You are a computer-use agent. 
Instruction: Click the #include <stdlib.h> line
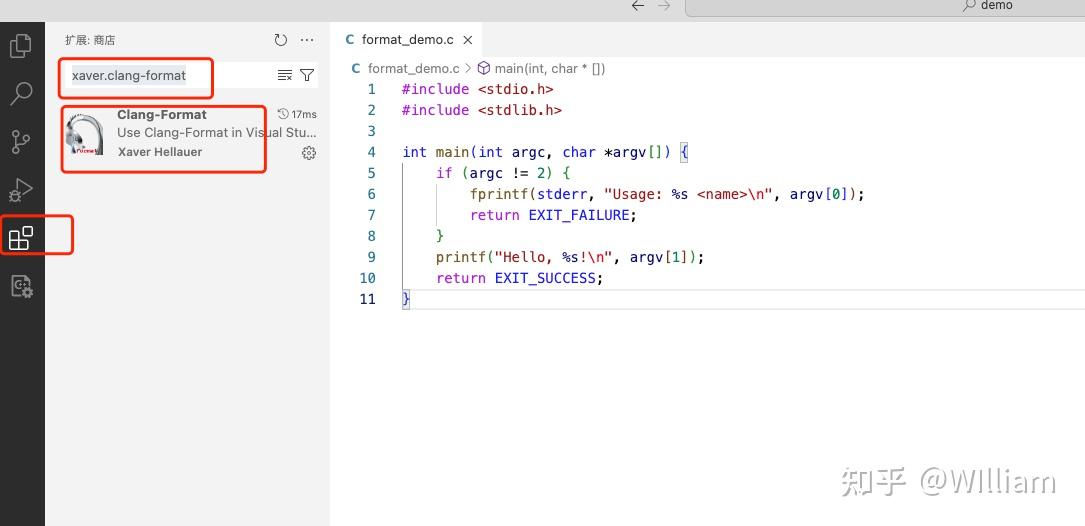(482, 110)
